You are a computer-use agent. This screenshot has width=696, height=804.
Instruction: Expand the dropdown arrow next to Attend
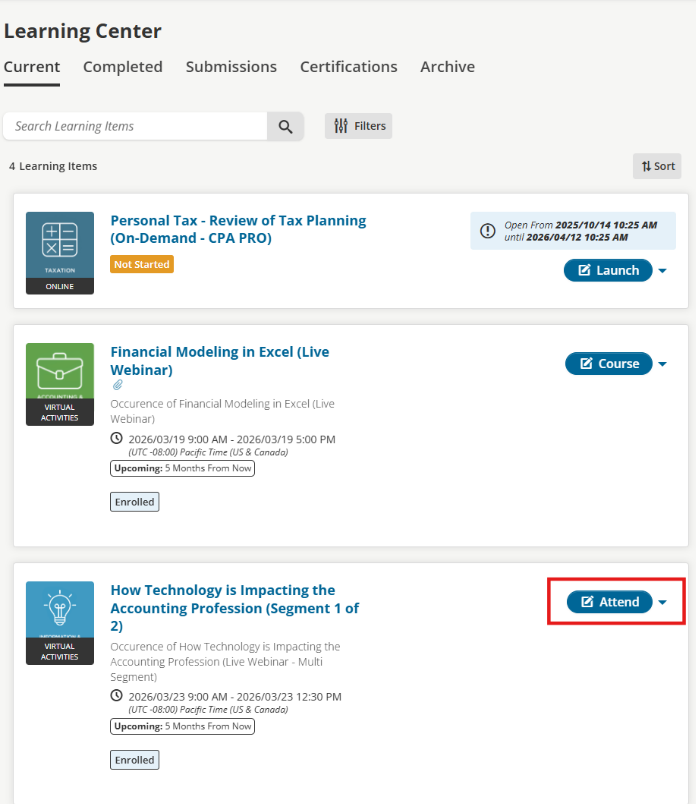tap(663, 602)
